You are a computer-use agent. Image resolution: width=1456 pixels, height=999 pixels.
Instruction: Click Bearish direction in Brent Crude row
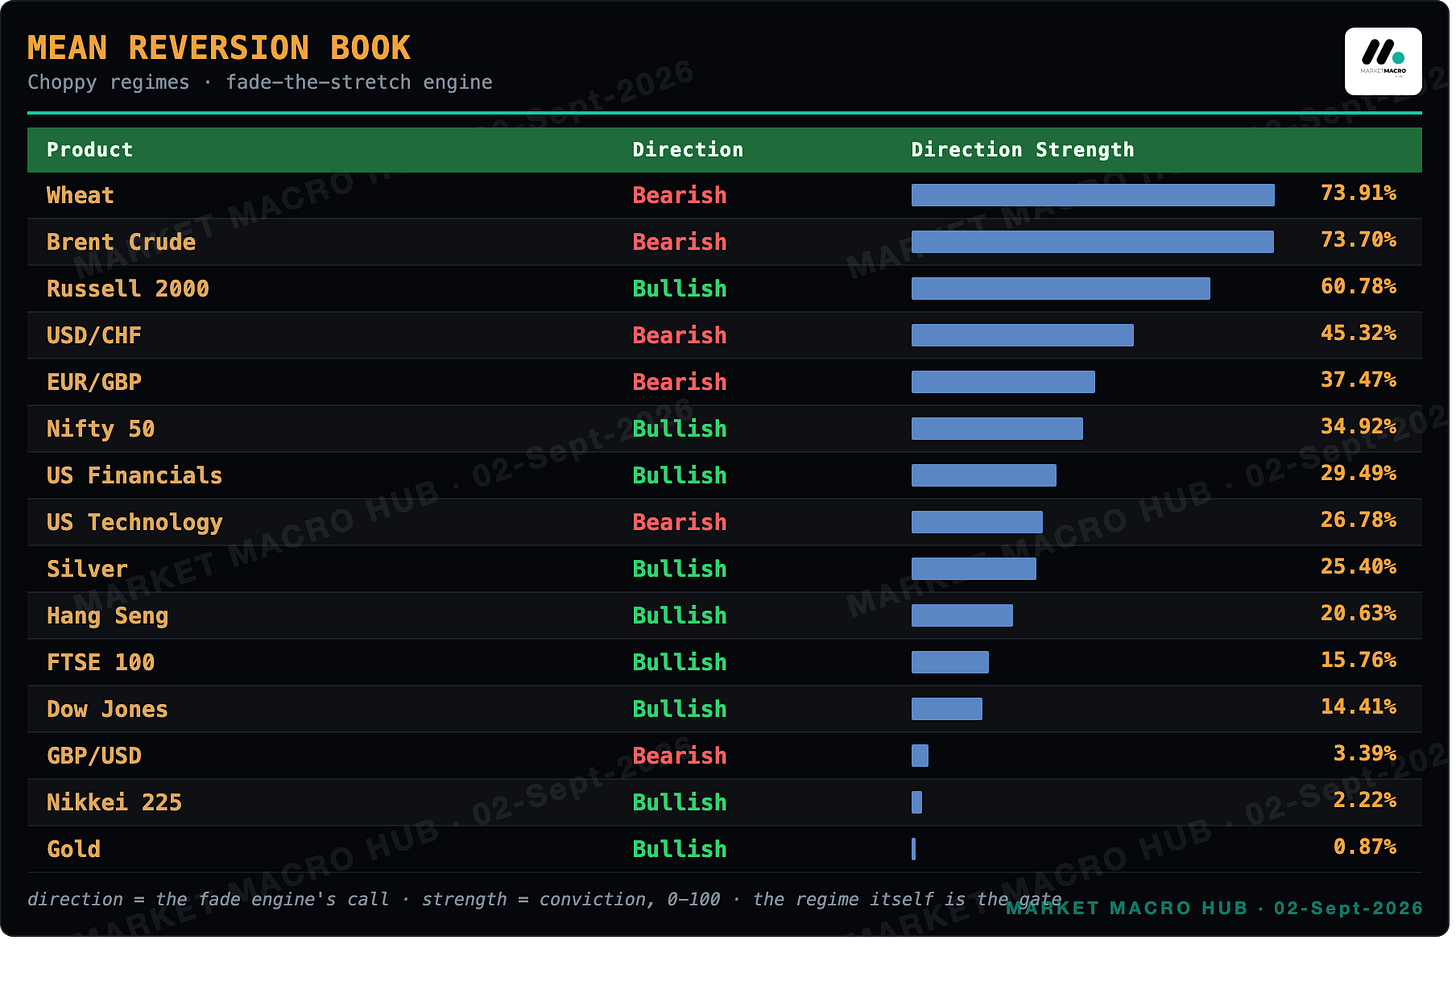680,242
